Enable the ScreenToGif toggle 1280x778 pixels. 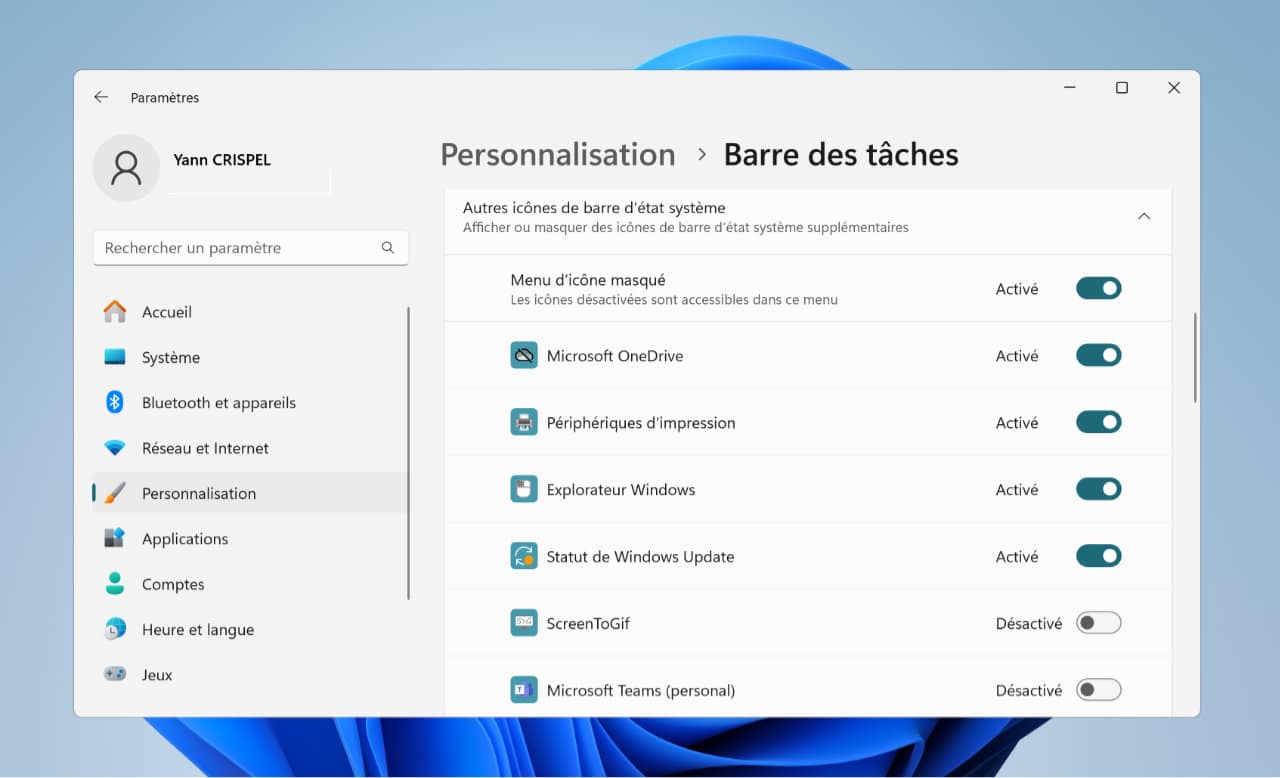point(1098,622)
